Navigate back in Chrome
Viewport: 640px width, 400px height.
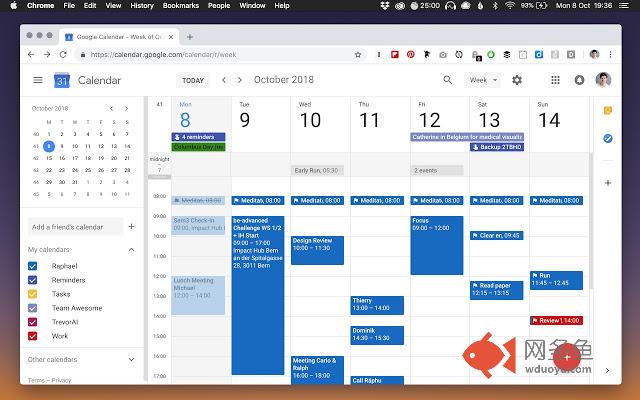[31, 54]
